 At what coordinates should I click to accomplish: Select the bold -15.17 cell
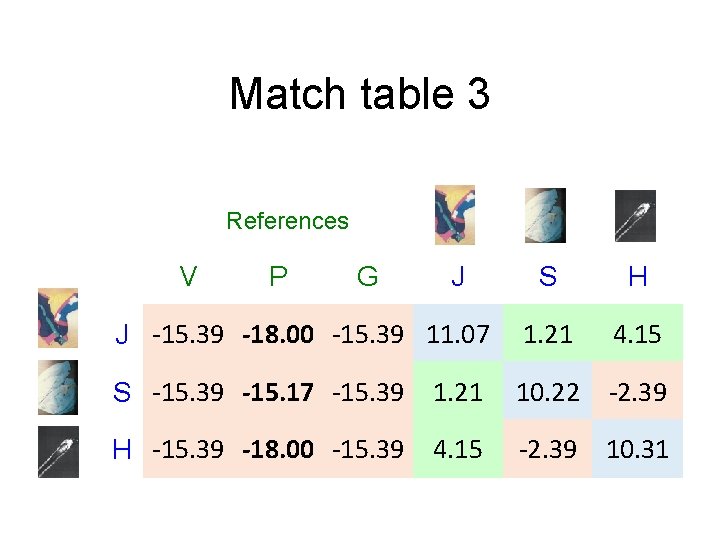point(278,392)
